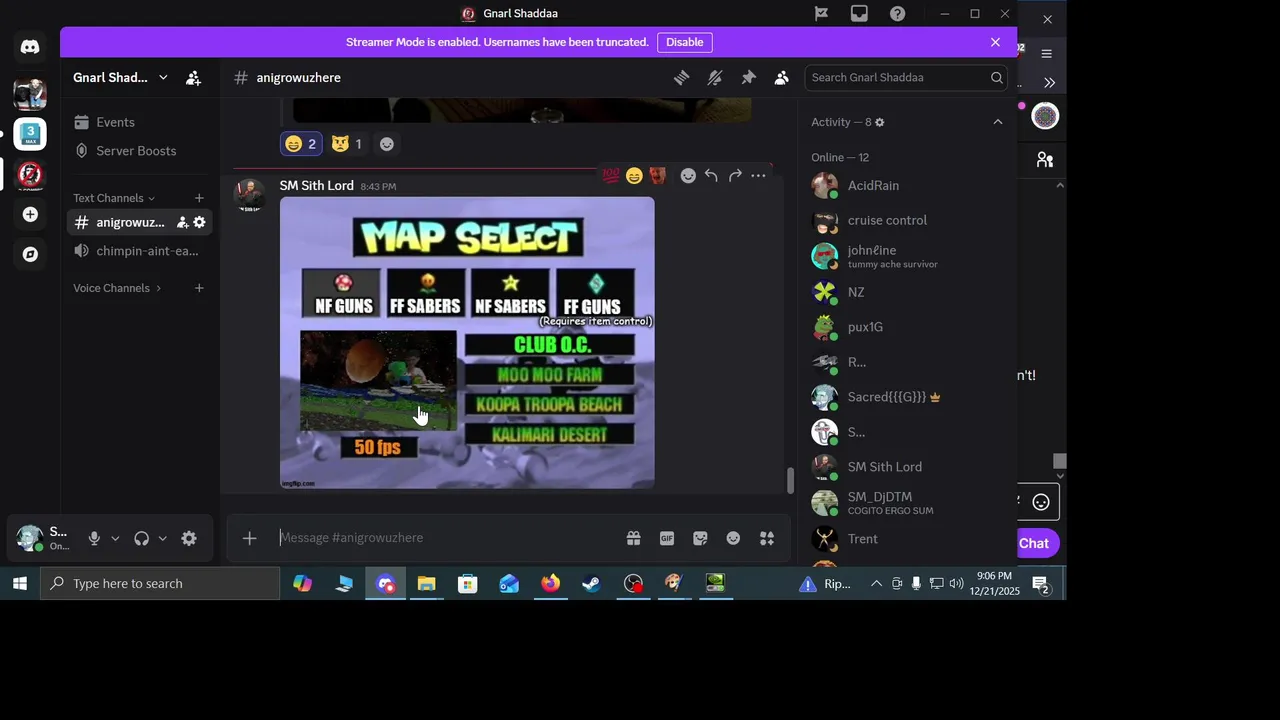Click the search magnifier icon

(997, 77)
